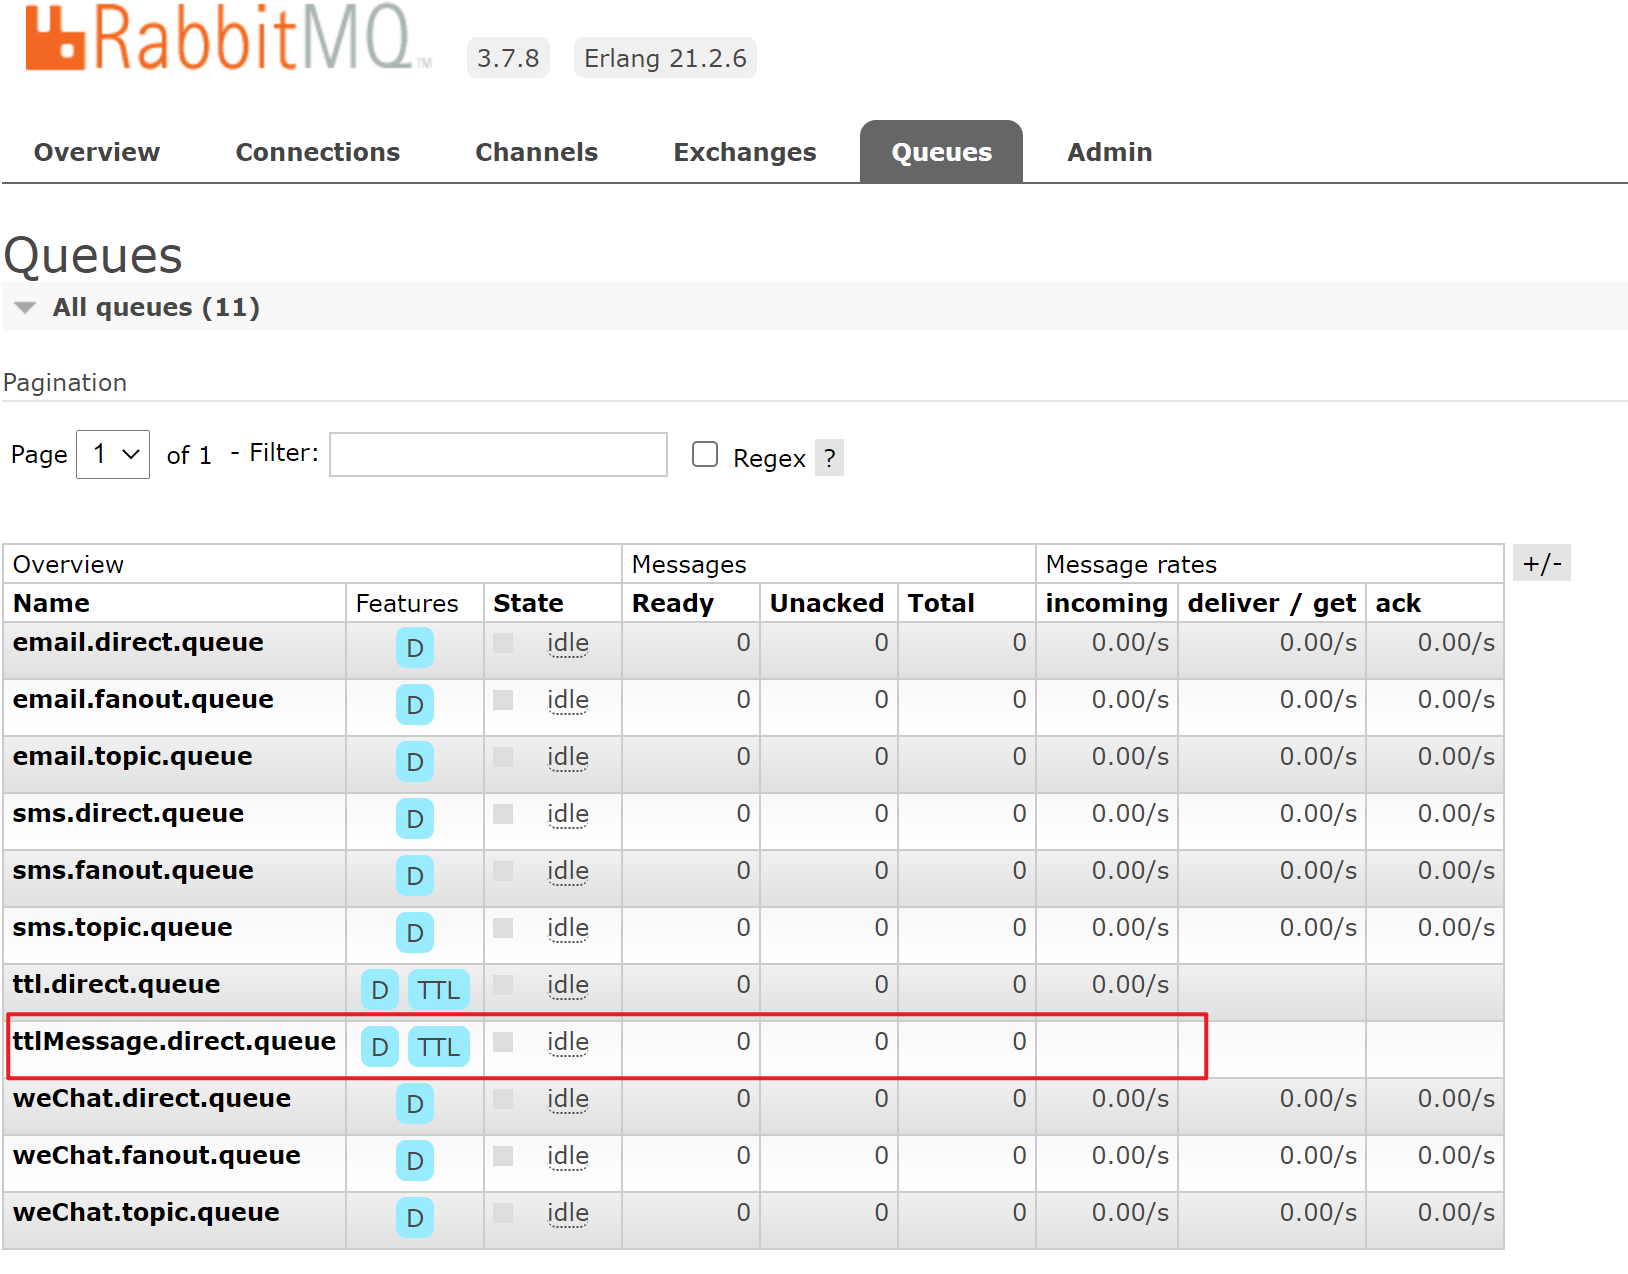The image size is (1628, 1274).
Task: Click the state indicator square for sms.topic.queue
Action: coord(503,928)
